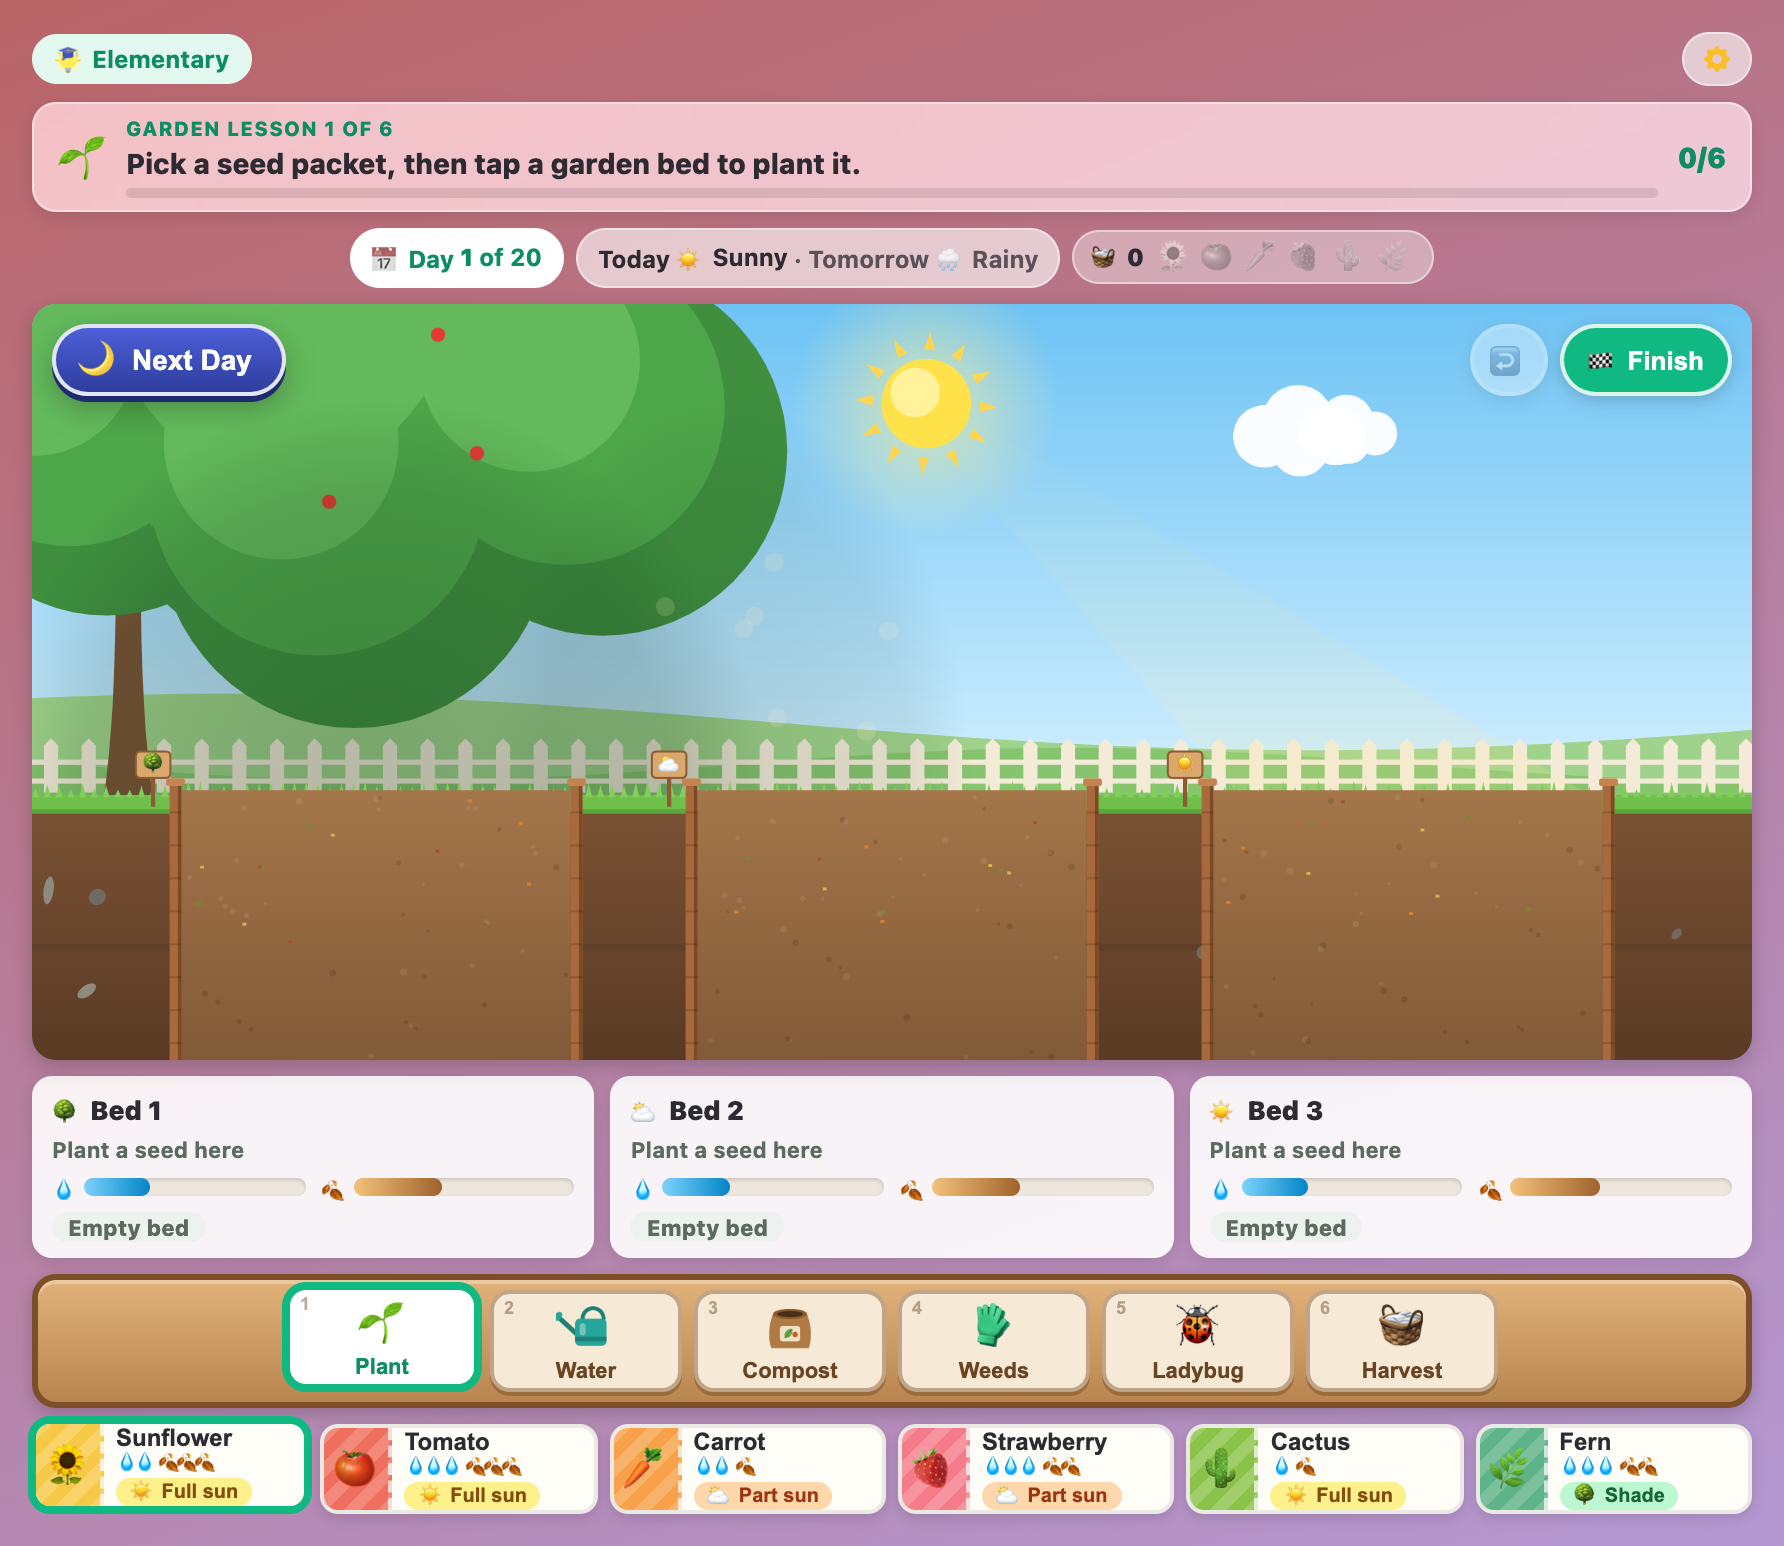Click the cloud sign above Bed 2
This screenshot has height=1546, width=1784.
click(x=669, y=765)
